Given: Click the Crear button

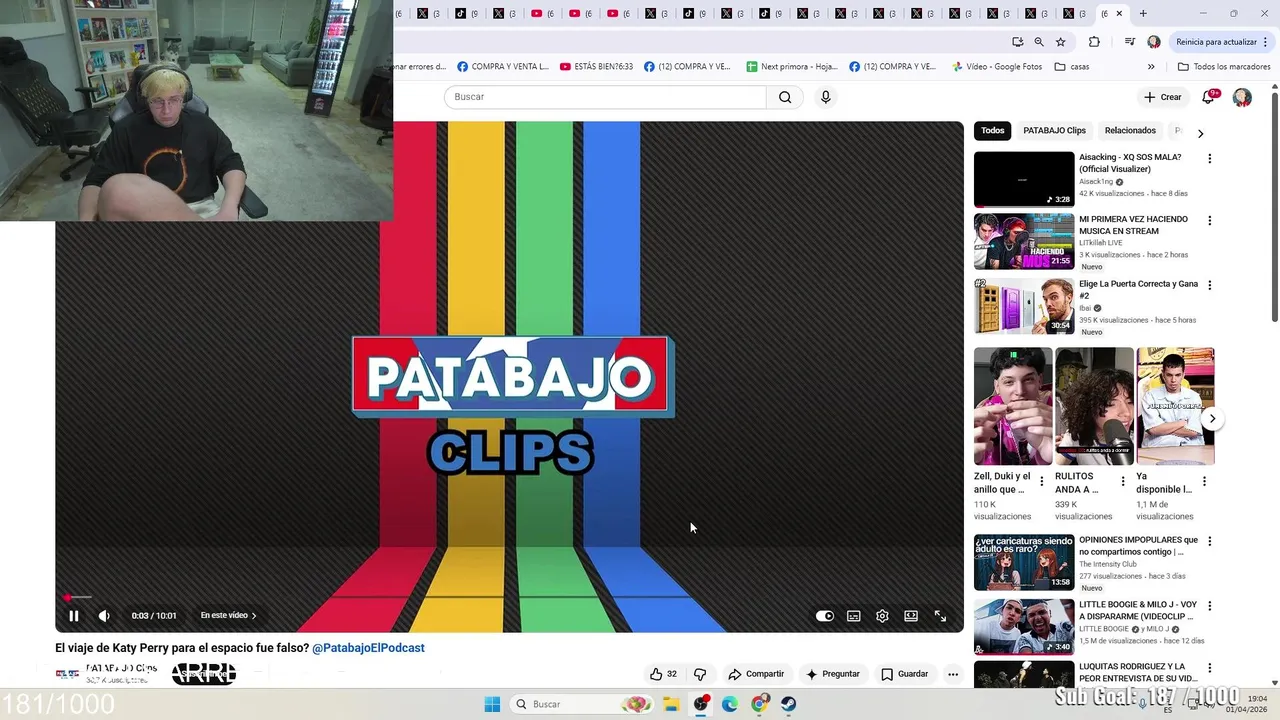Looking at the screenshot, I should [x=1163, y=97].
